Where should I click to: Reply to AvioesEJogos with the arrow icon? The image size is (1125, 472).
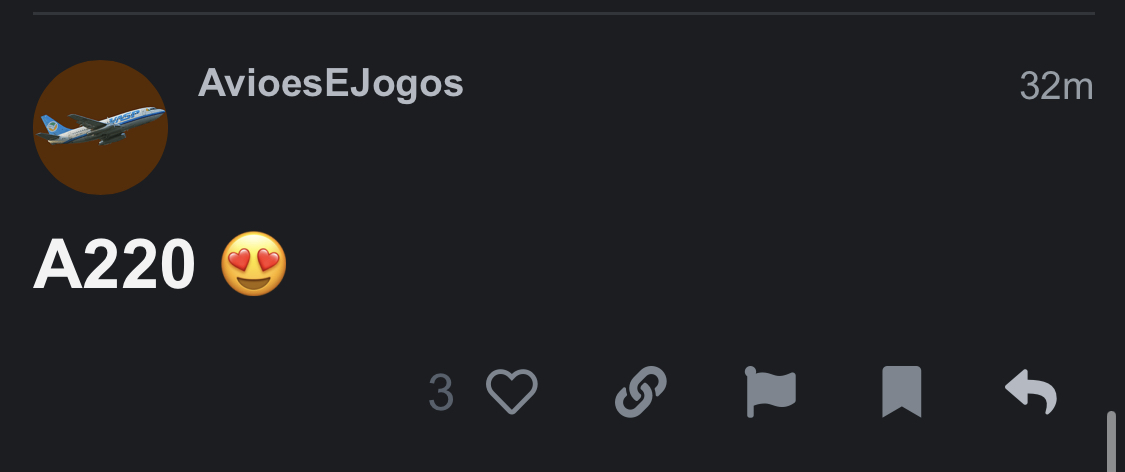coord(1031,392)
